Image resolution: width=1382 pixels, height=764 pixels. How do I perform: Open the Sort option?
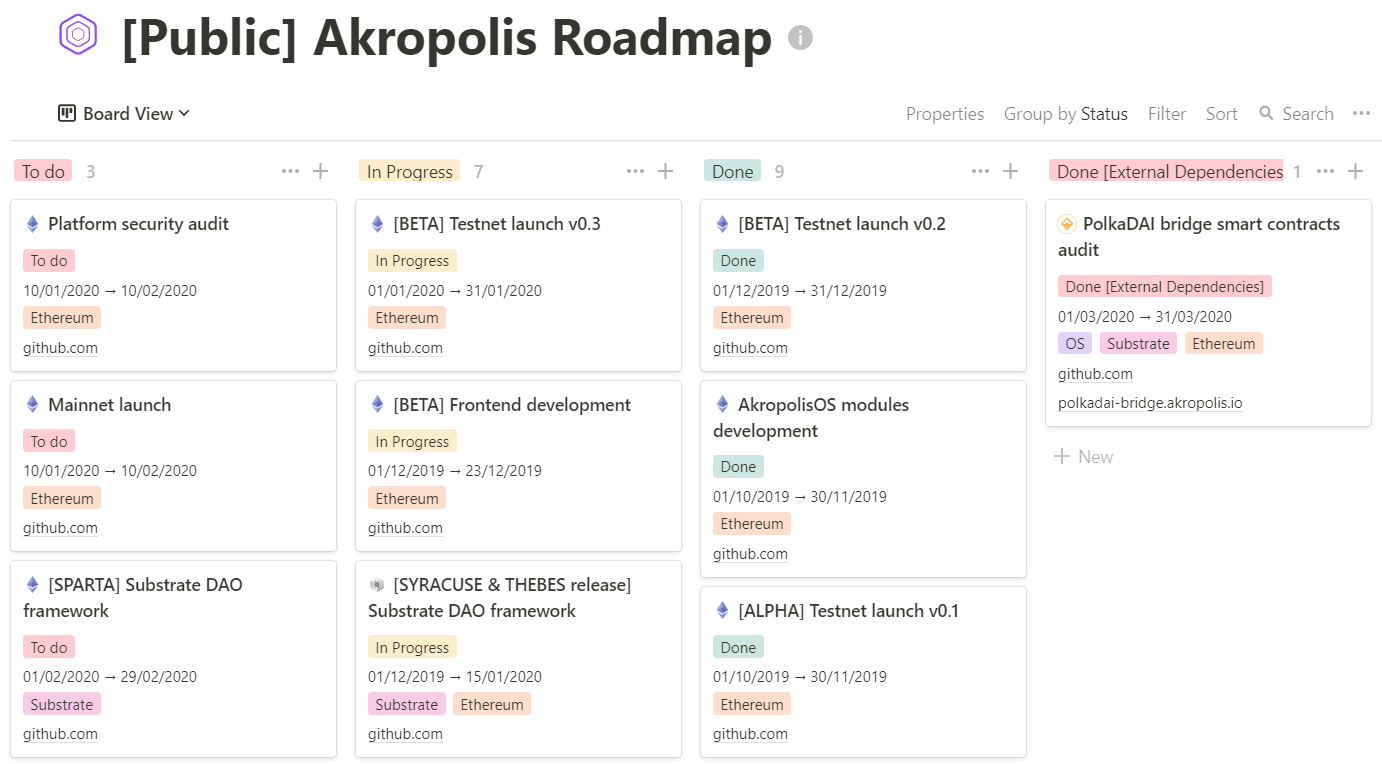(1222, 114)
